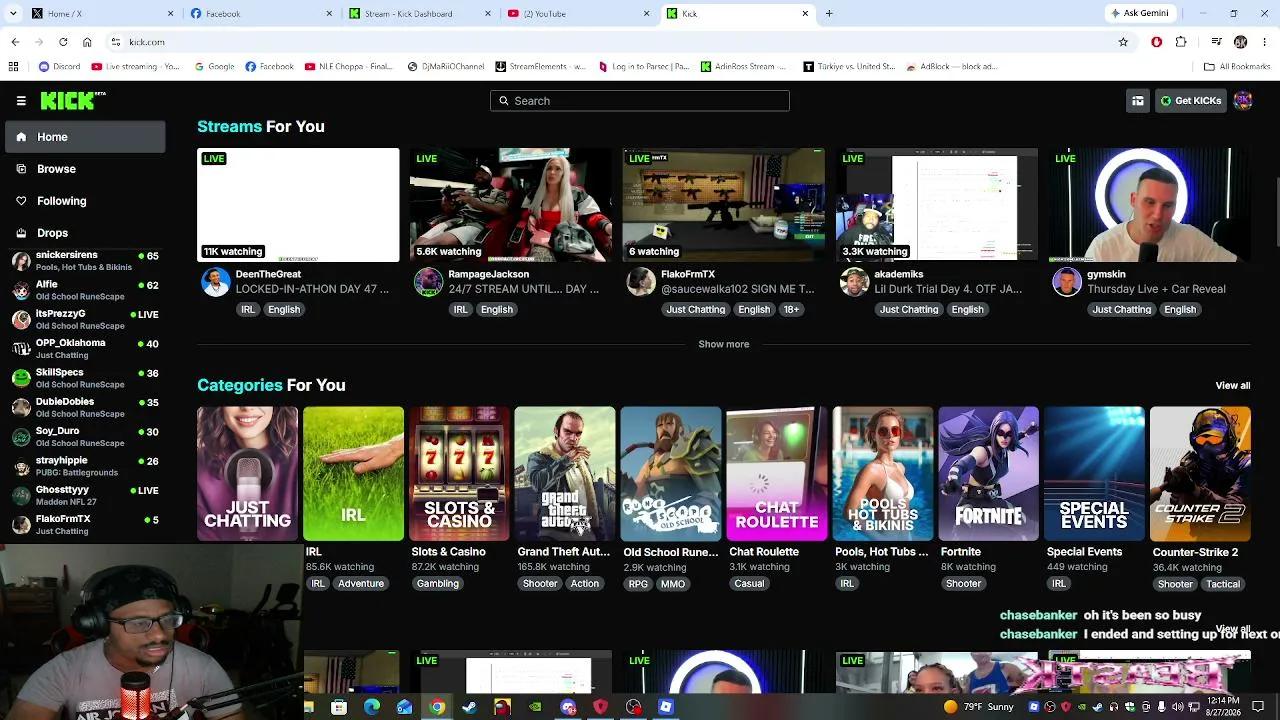The height and width of the screenshot is (720, 1280).
Task: Switch to the YouTube browser tab
Action: point(579,14)
